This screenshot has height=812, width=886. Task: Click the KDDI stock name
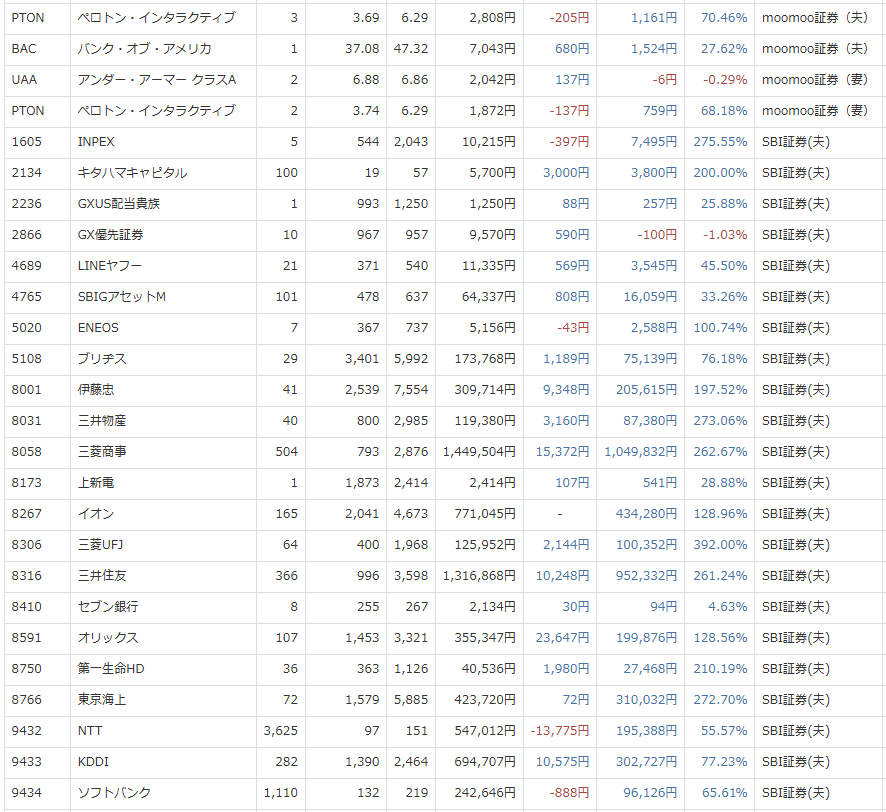93,762
